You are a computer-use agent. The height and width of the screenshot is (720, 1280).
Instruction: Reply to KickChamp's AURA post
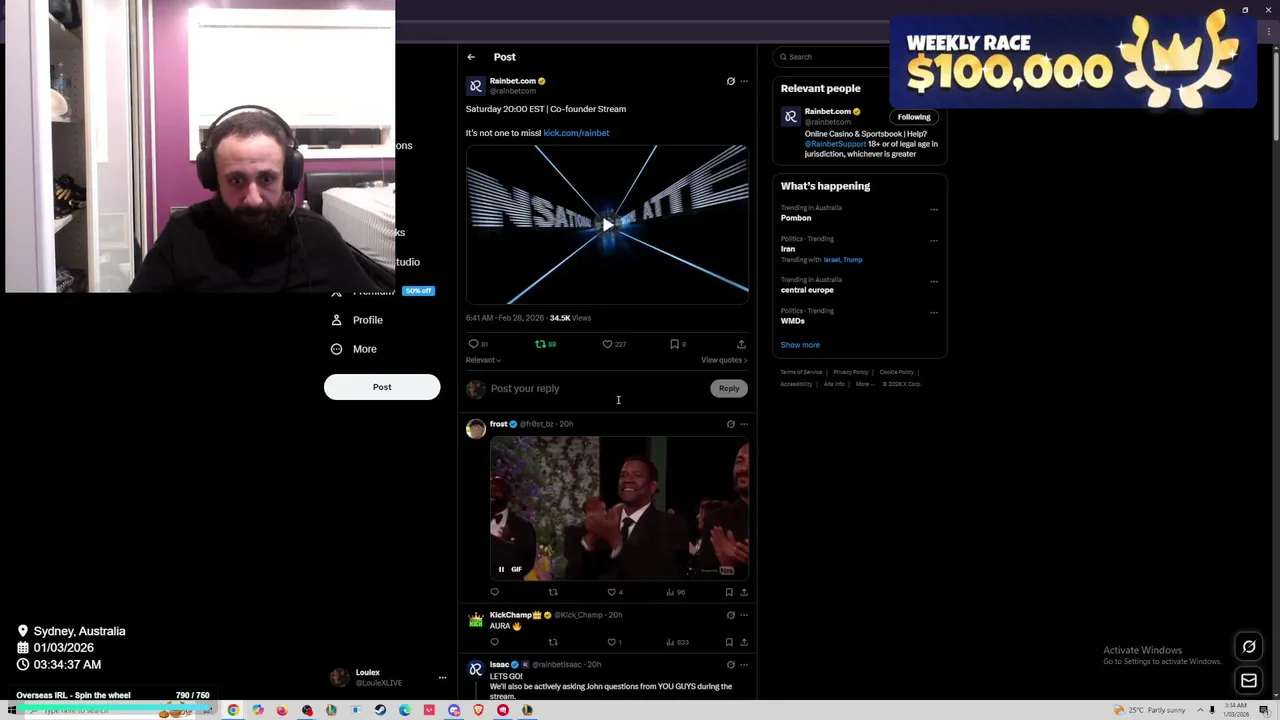[x=494, y=642]
